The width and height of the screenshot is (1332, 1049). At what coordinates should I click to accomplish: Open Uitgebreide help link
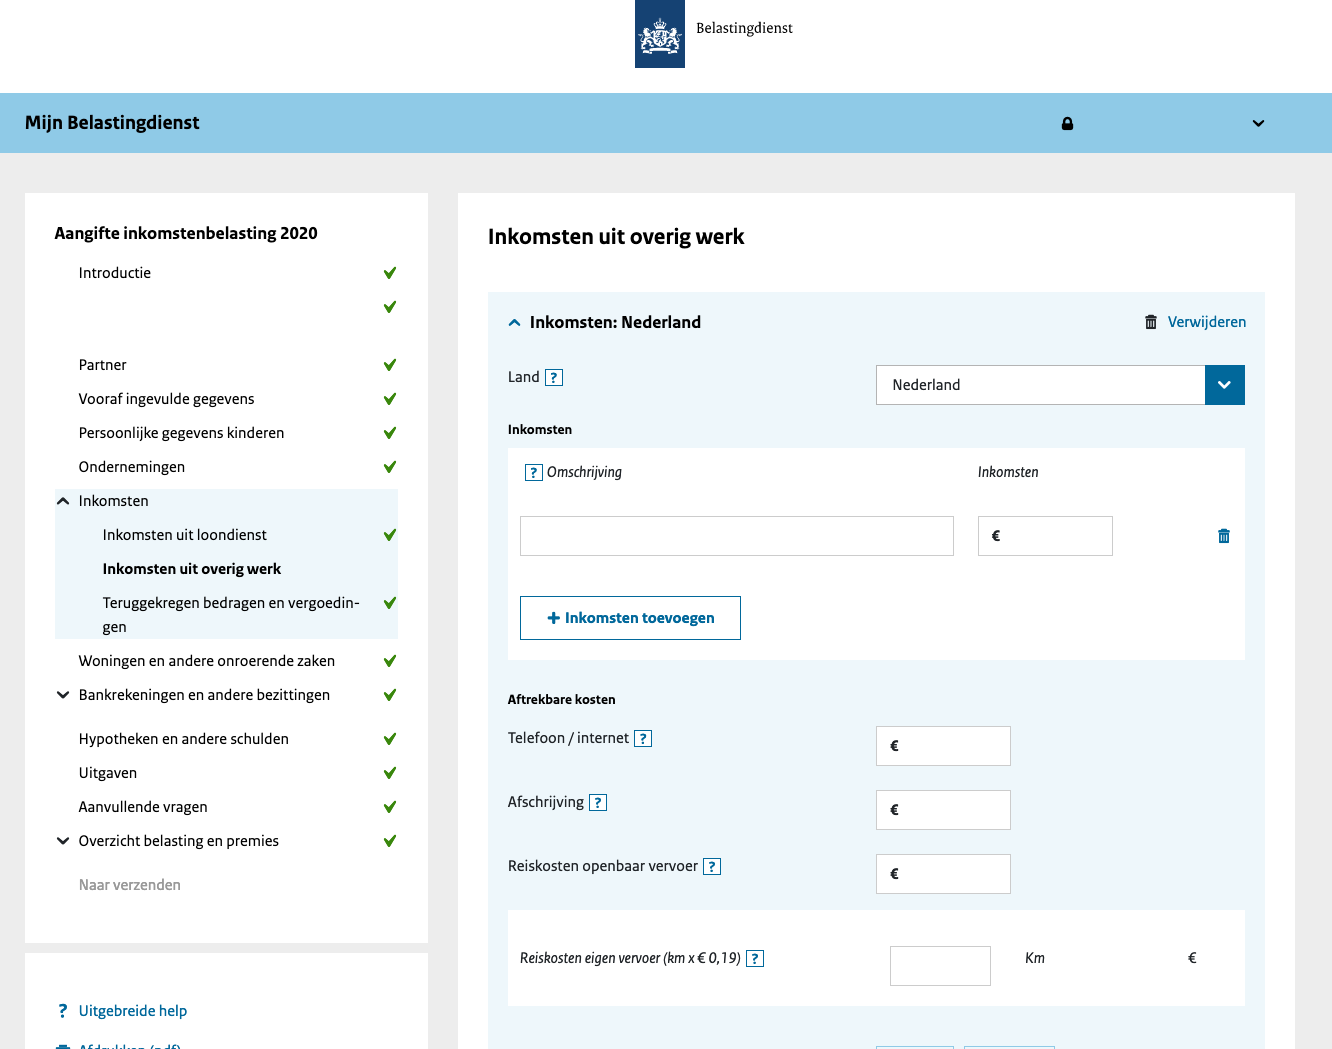132,1011
